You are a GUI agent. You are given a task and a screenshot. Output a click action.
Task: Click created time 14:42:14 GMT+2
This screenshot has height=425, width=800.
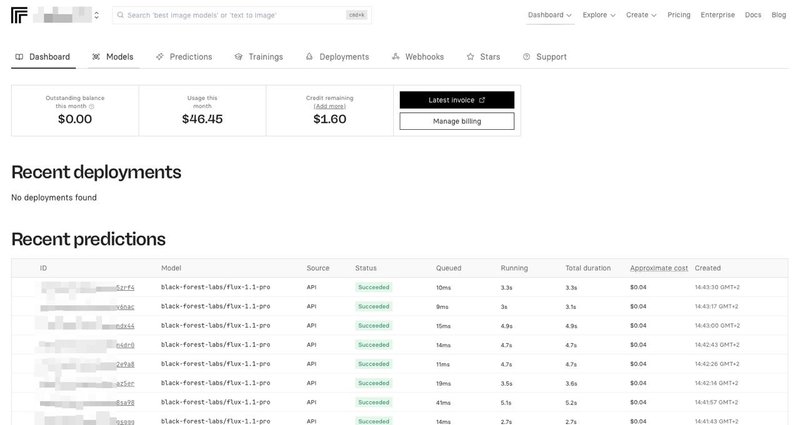coord(716,383)
